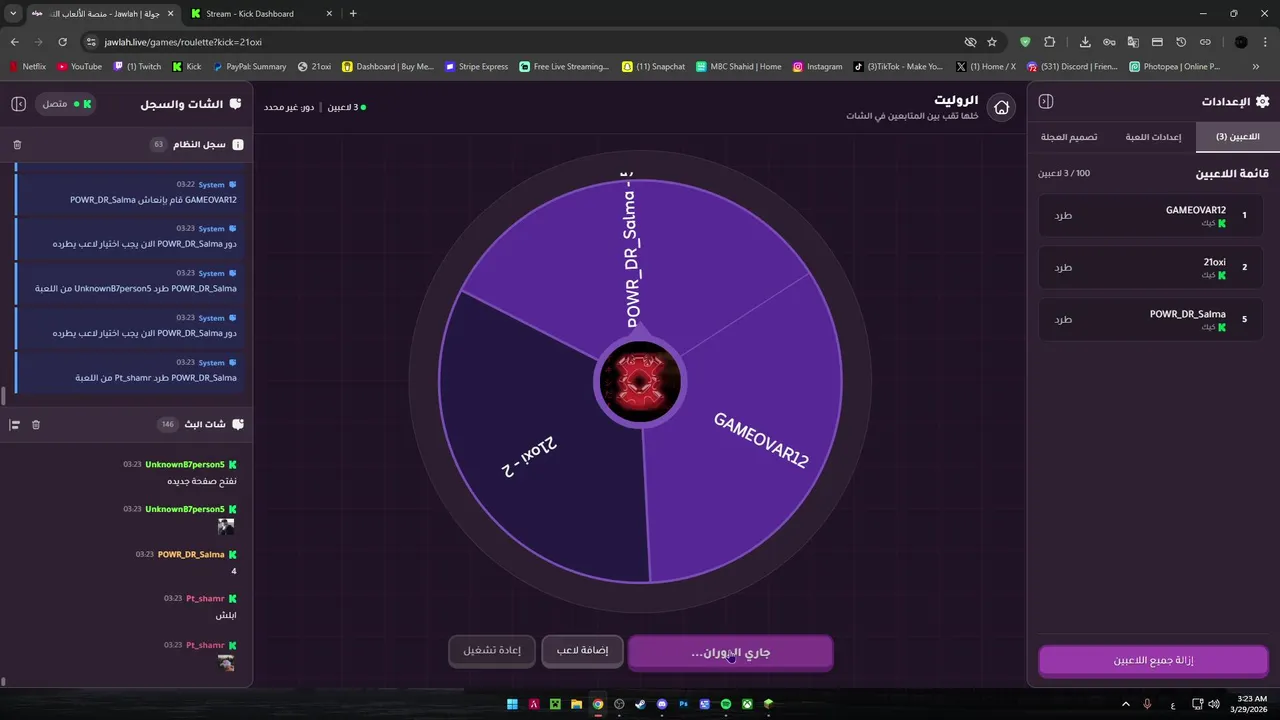The width and height of the screenshot is (1280, 720).
Task: Open browser profile avatar
Action: pos(1241,42)
